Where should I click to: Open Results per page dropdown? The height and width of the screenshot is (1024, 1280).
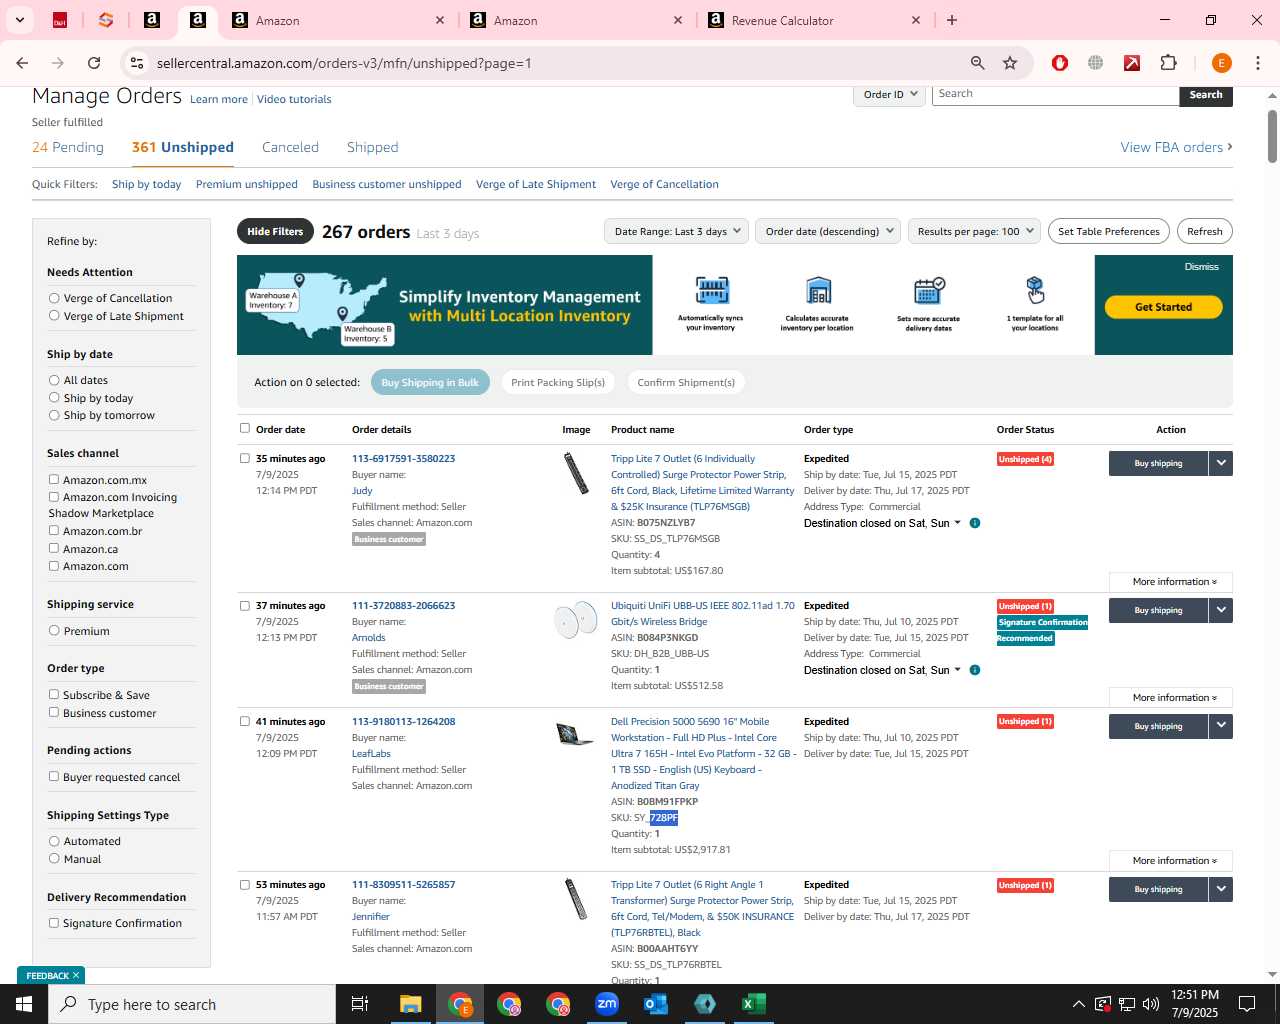tap(975, 231)
